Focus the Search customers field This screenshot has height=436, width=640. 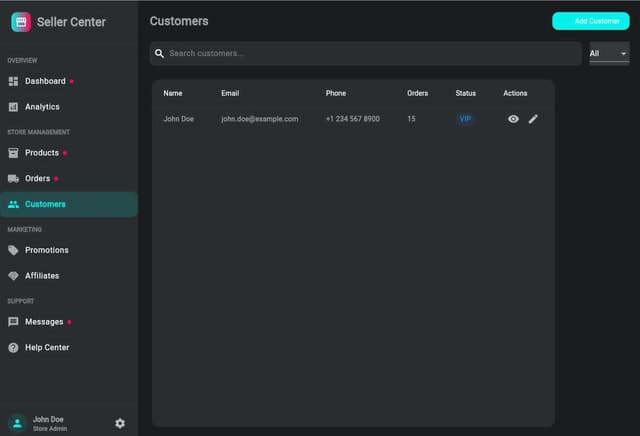pyautogui.click(x=370, y=53)
